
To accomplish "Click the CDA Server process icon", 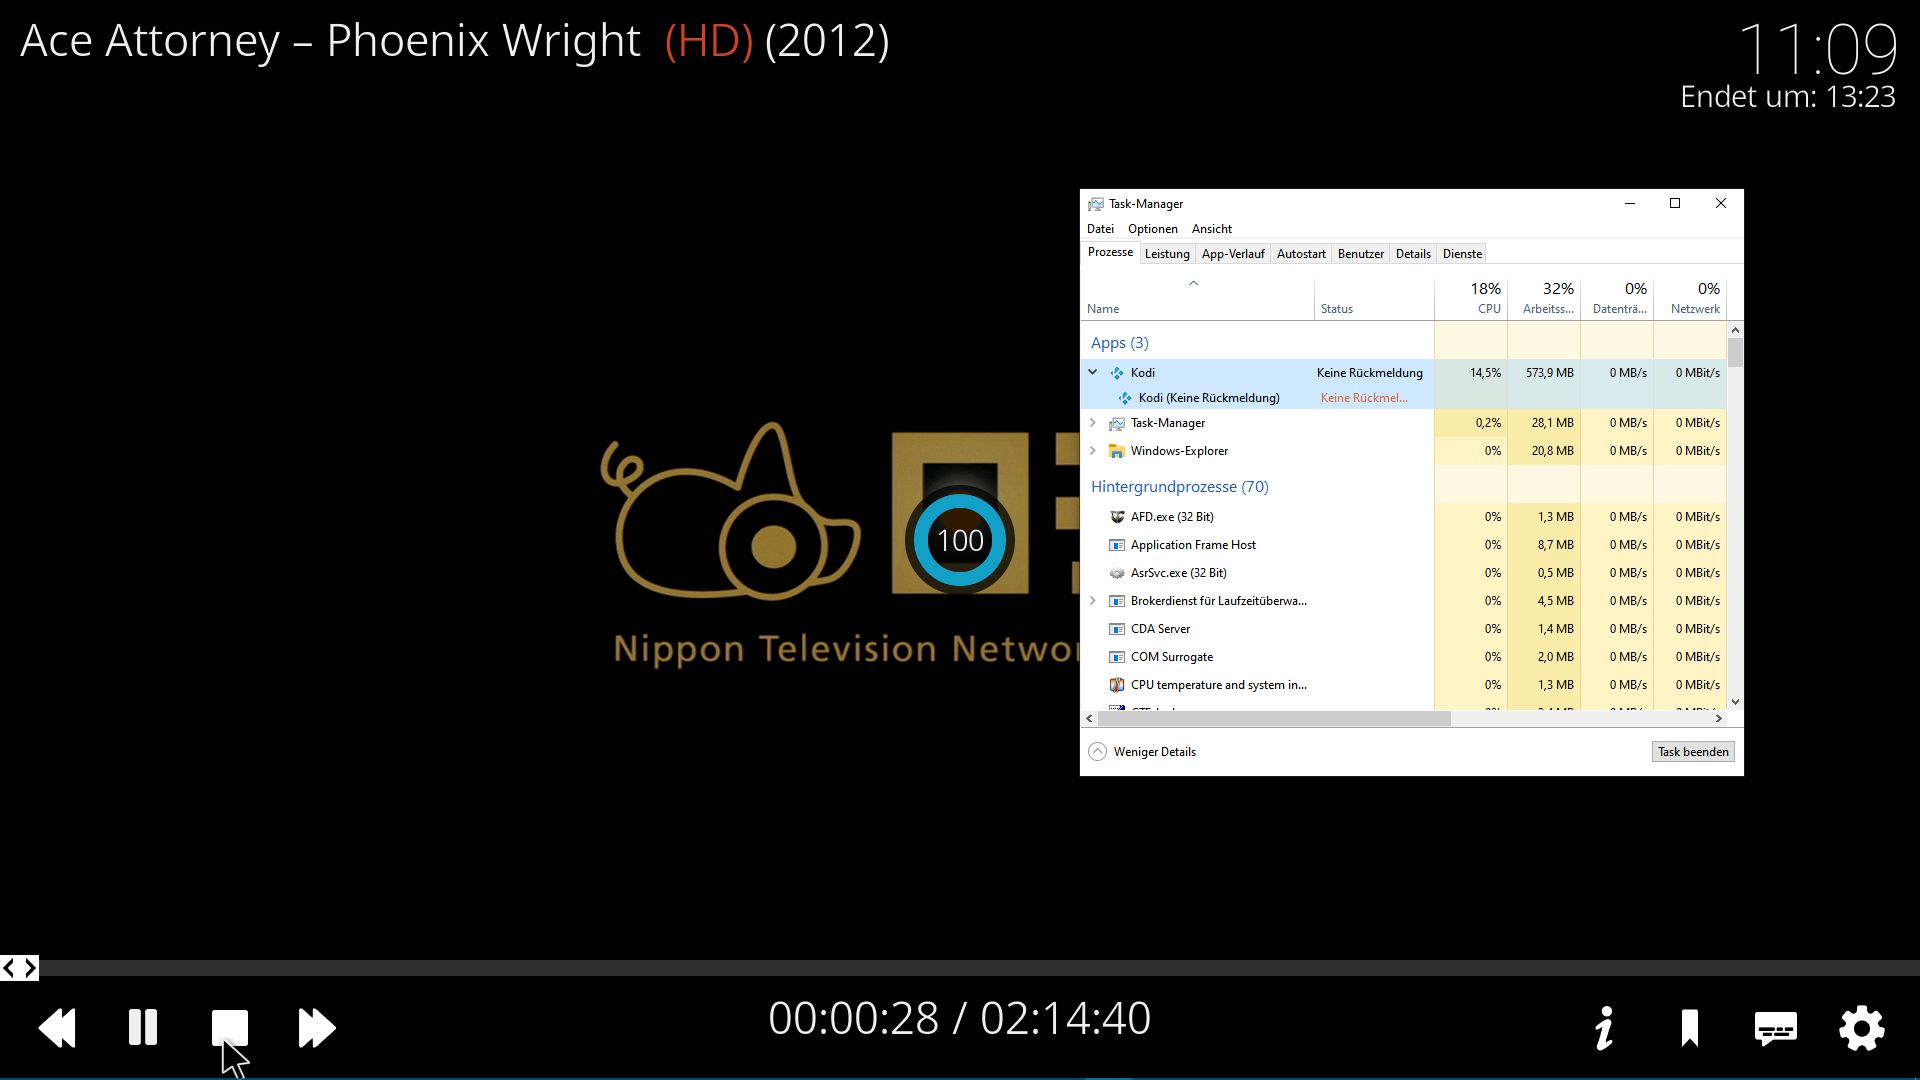I will 1117,629.
